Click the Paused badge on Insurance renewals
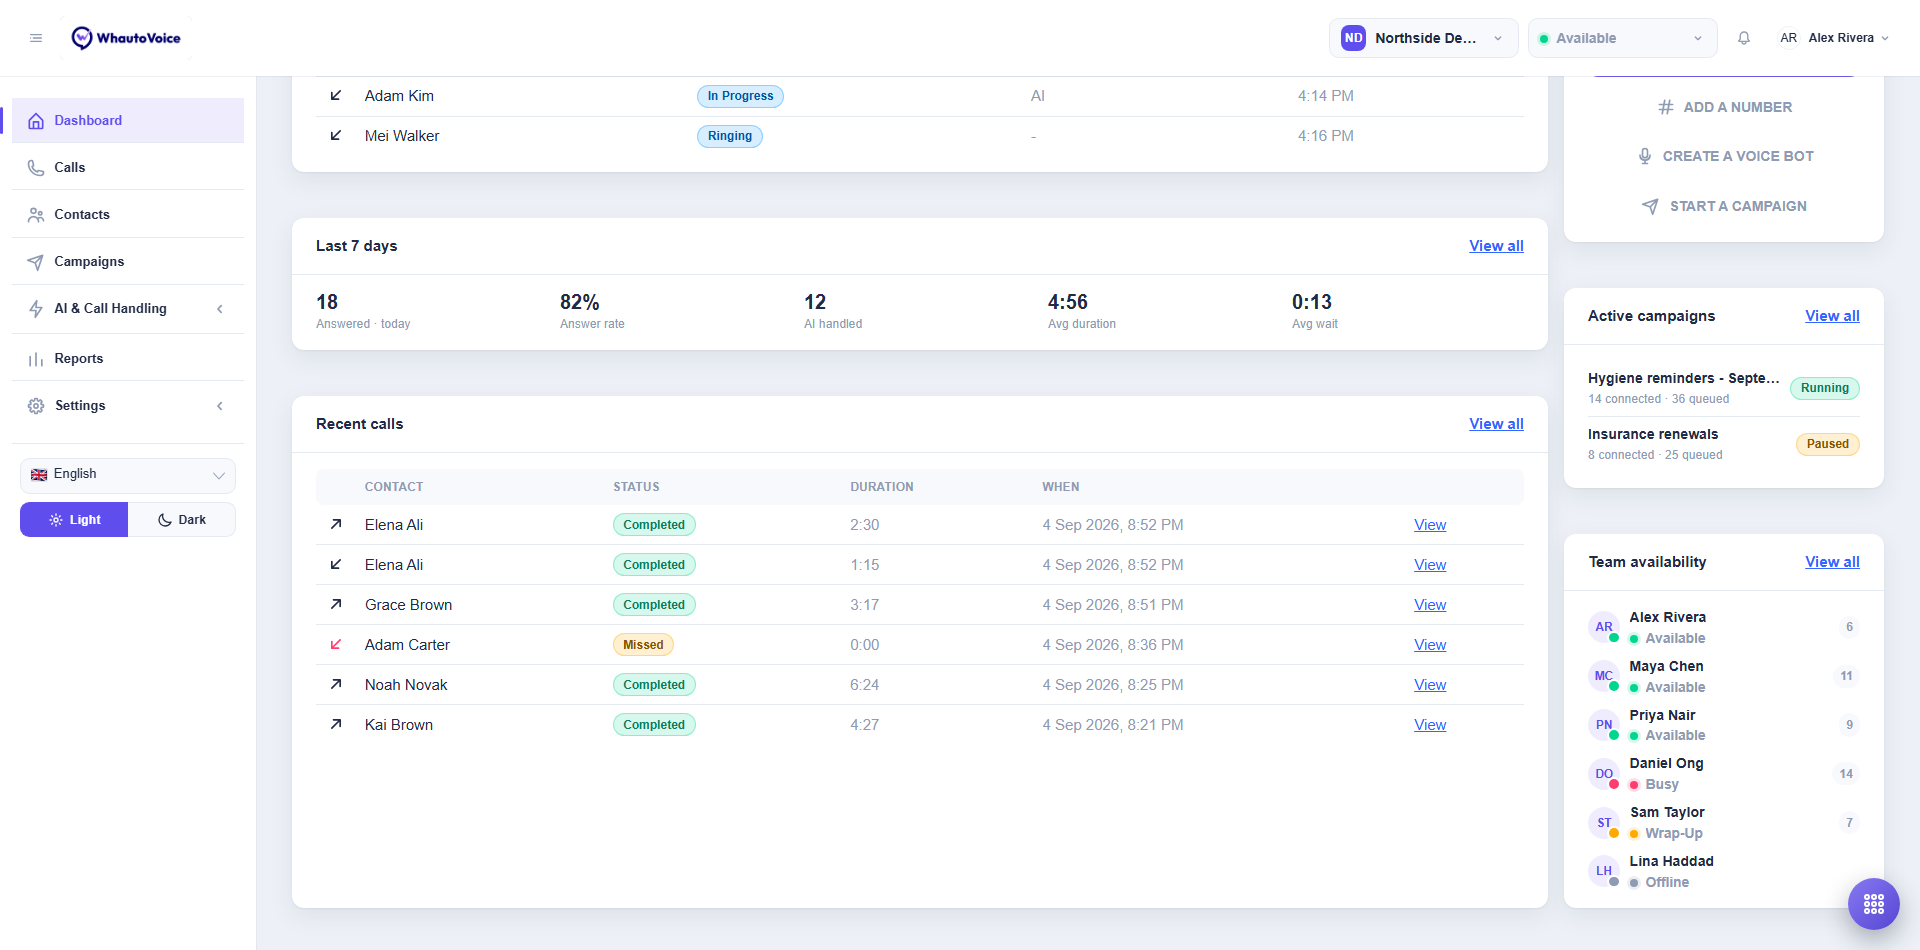Viewport: 1920px width, 950px height. [1827, 444]
